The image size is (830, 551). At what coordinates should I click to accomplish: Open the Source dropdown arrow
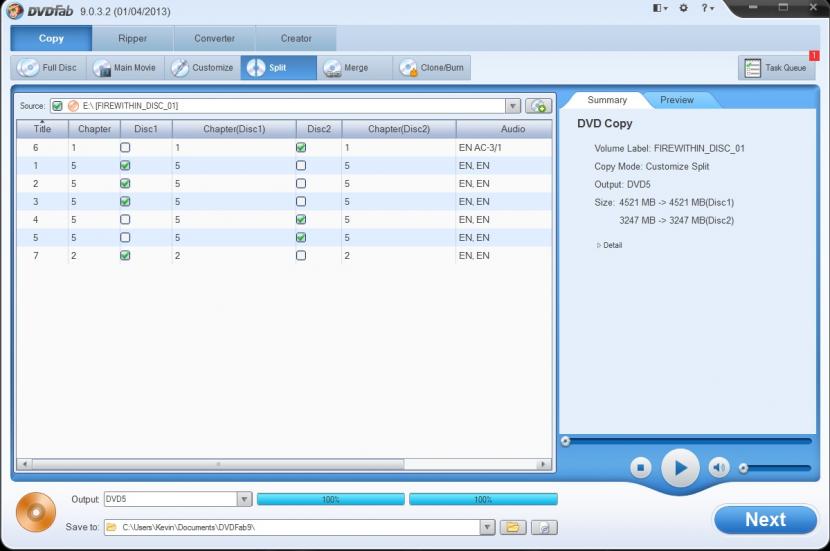pyautogui.click(x=513, y=106)
